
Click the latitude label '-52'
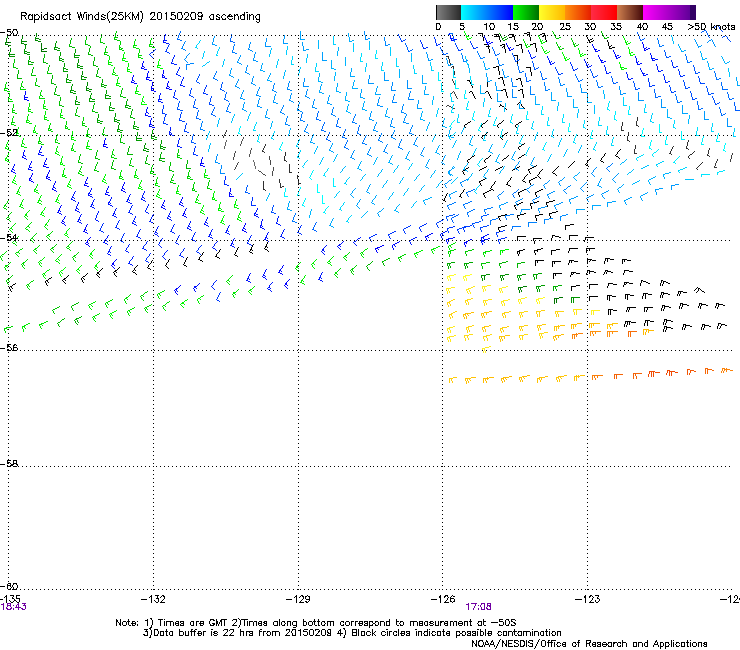coord(9,133)
